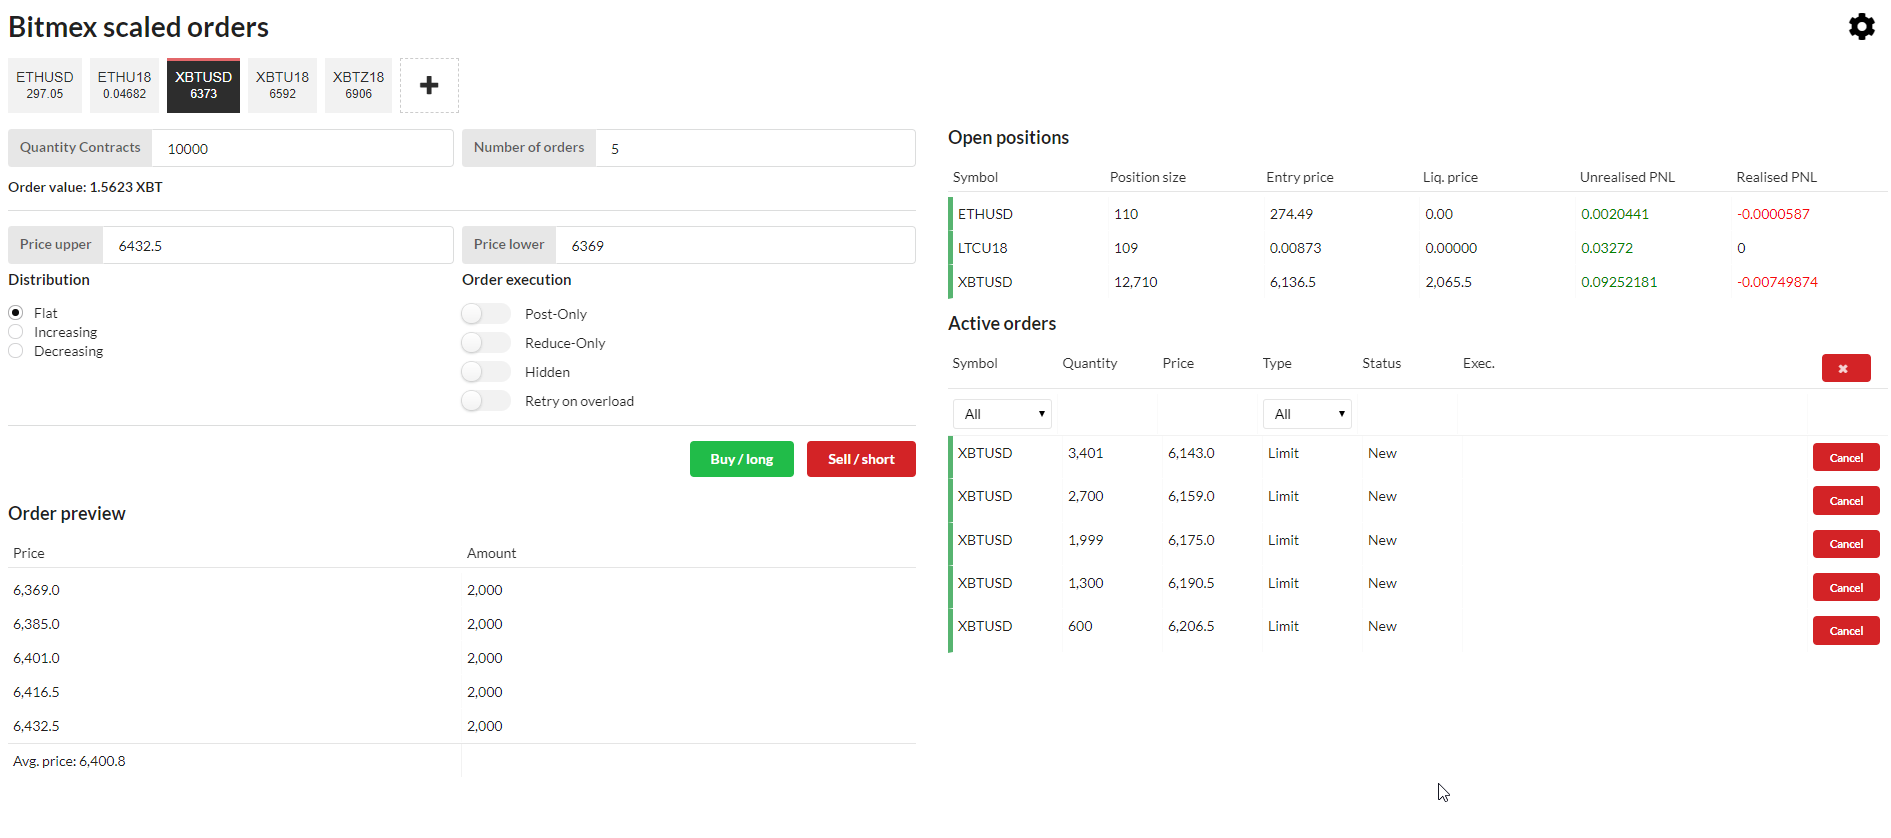1891x838 pixels.
Task: Cancel all active orders with red X button
Action: click(1846, 368)
